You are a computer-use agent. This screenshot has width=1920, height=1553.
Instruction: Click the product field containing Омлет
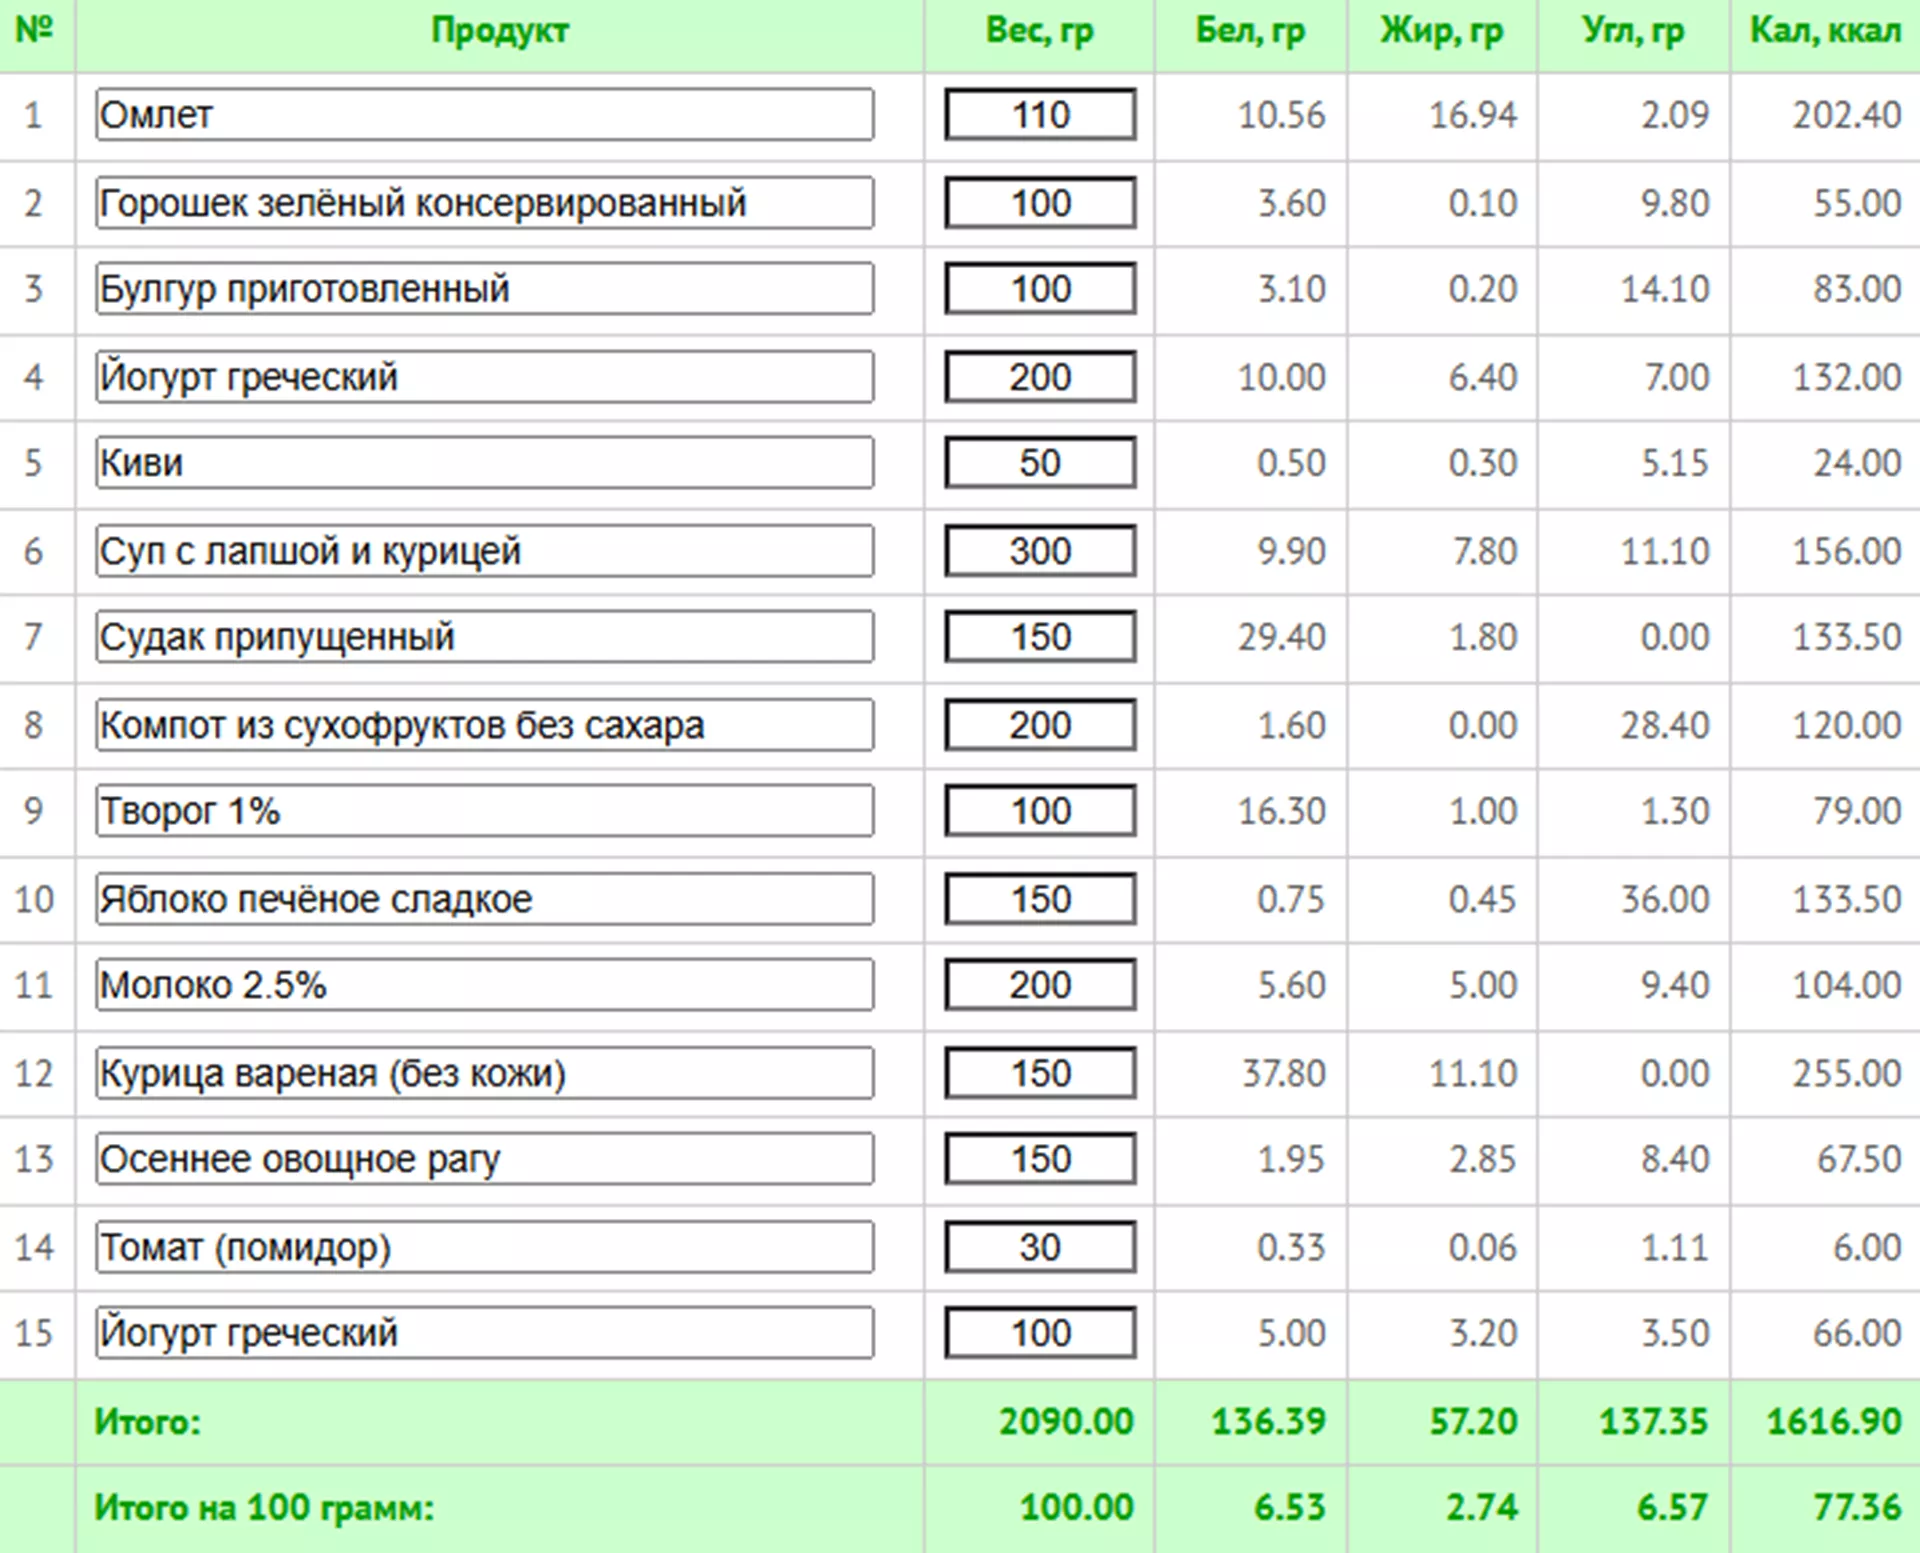(485, 115)
